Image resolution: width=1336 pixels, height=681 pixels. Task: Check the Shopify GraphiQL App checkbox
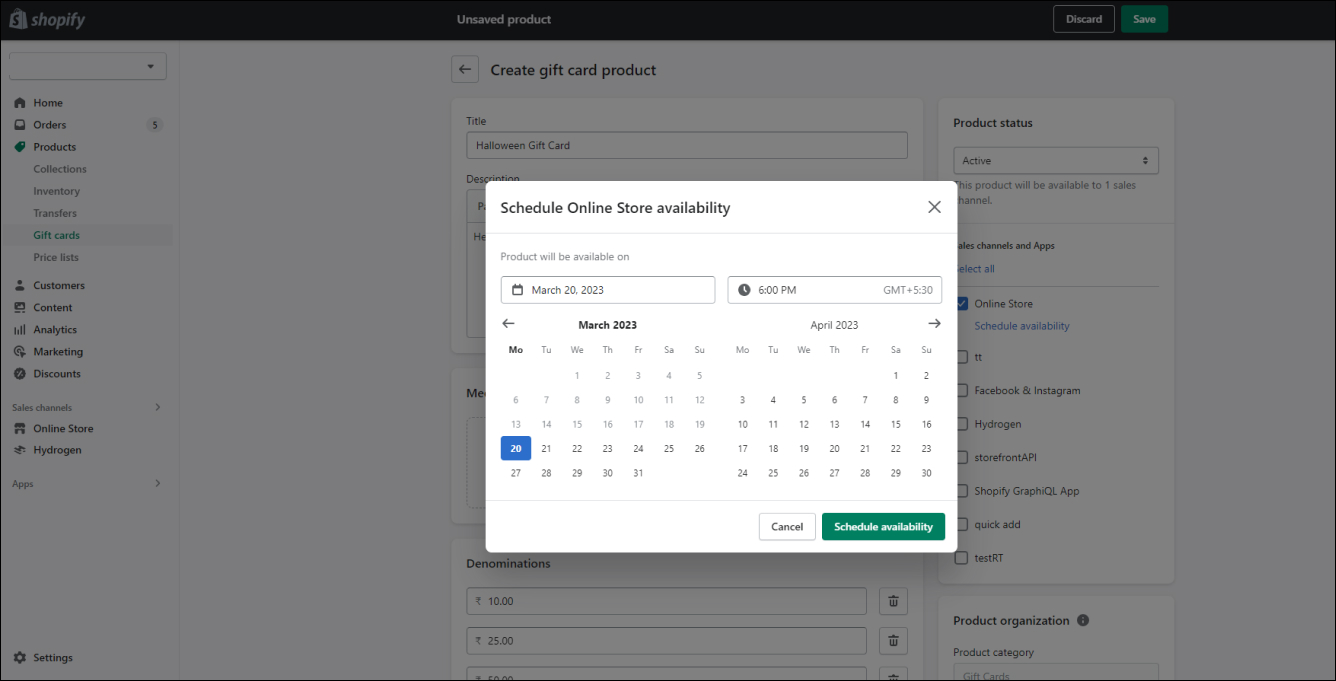click(962, 491)
